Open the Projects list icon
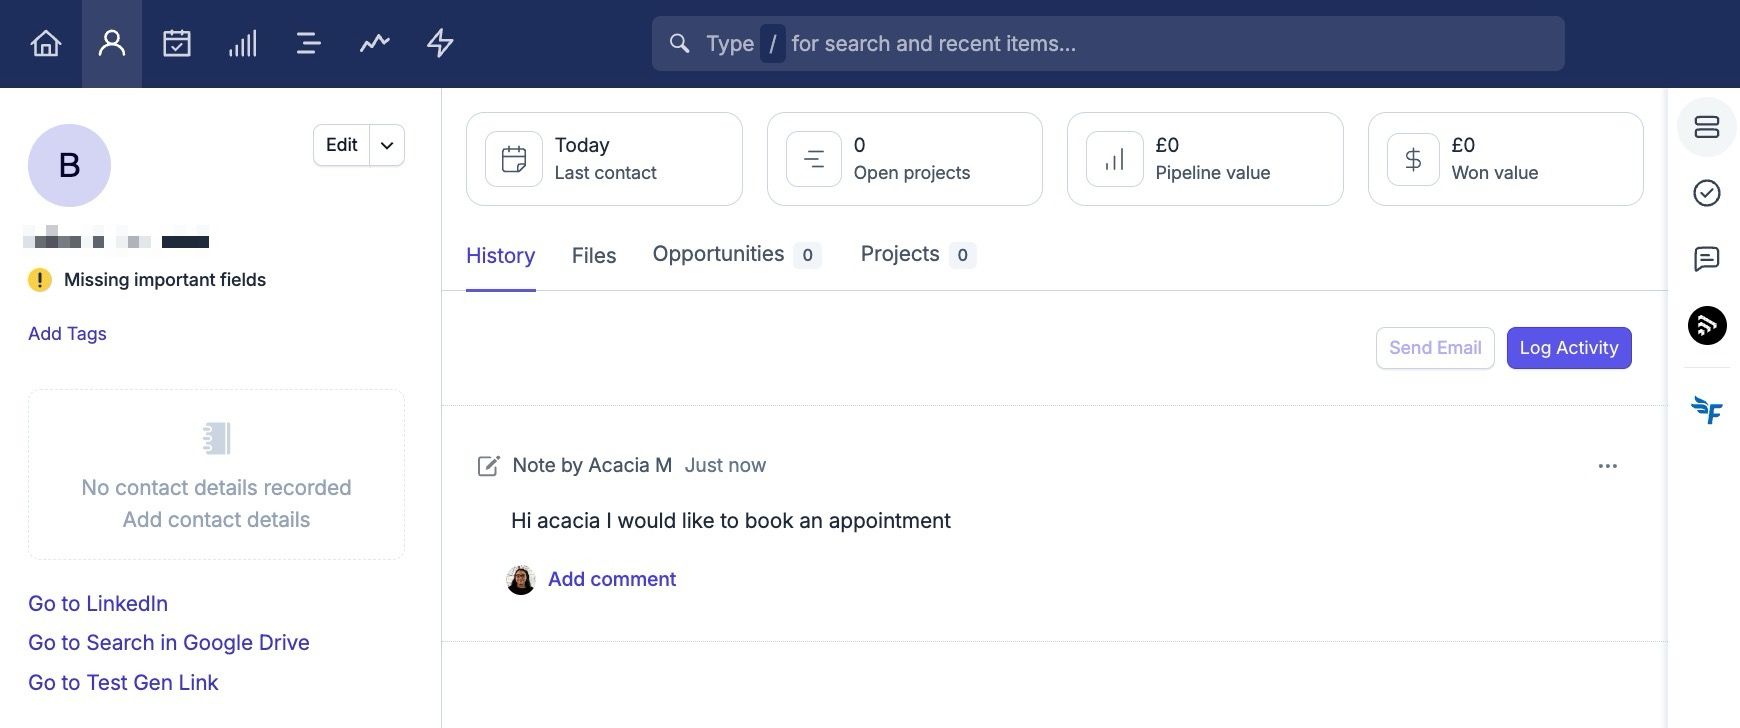The image size is (1740, 728). coord(308,43)
